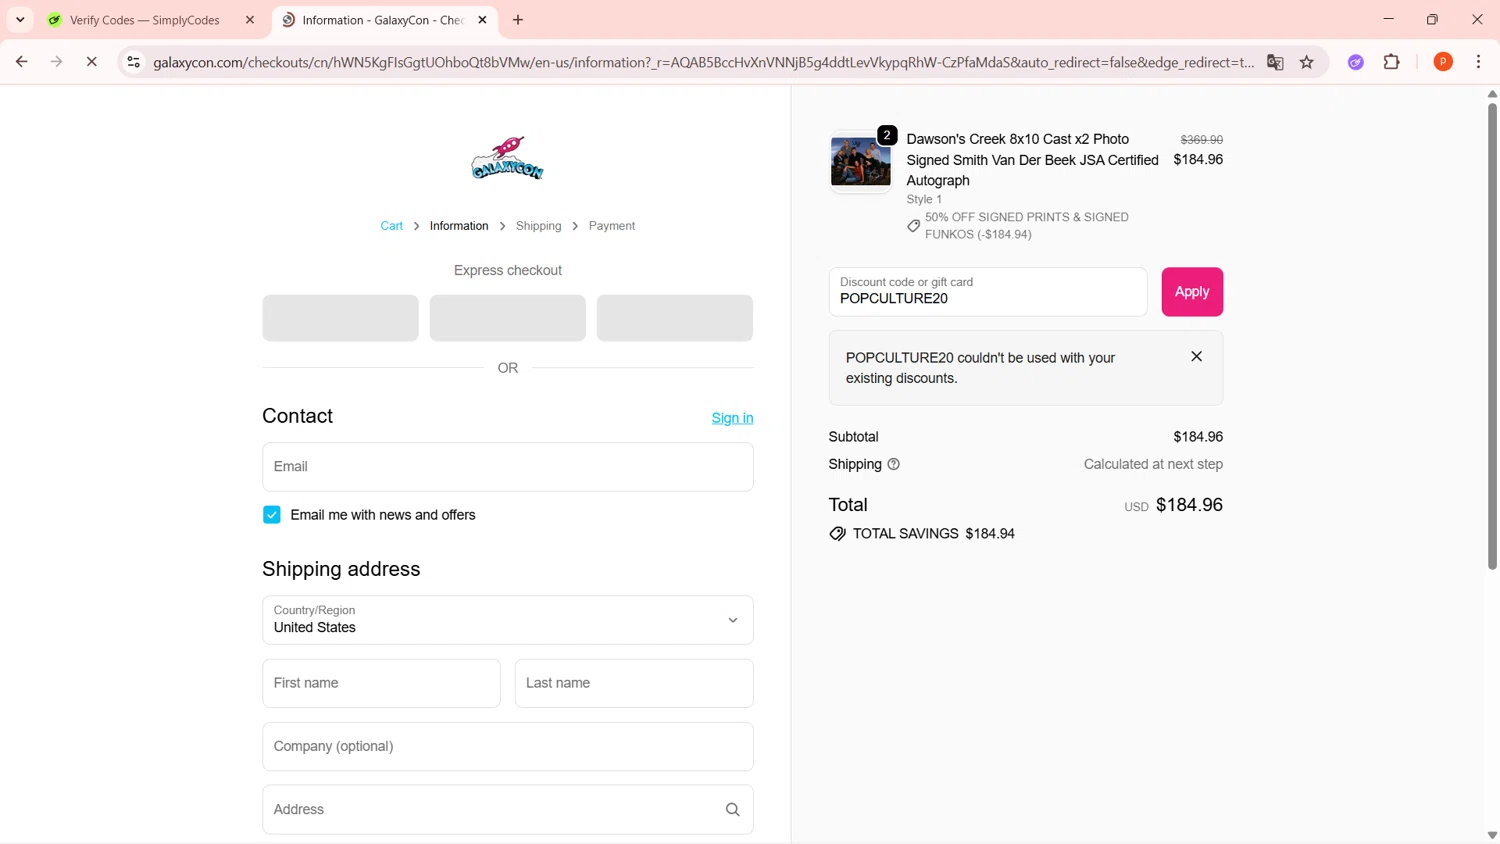This screenshot has height=844, width=1500.
Task: Open the browser extensions puzzle icon
Action: coord(1392,62)
